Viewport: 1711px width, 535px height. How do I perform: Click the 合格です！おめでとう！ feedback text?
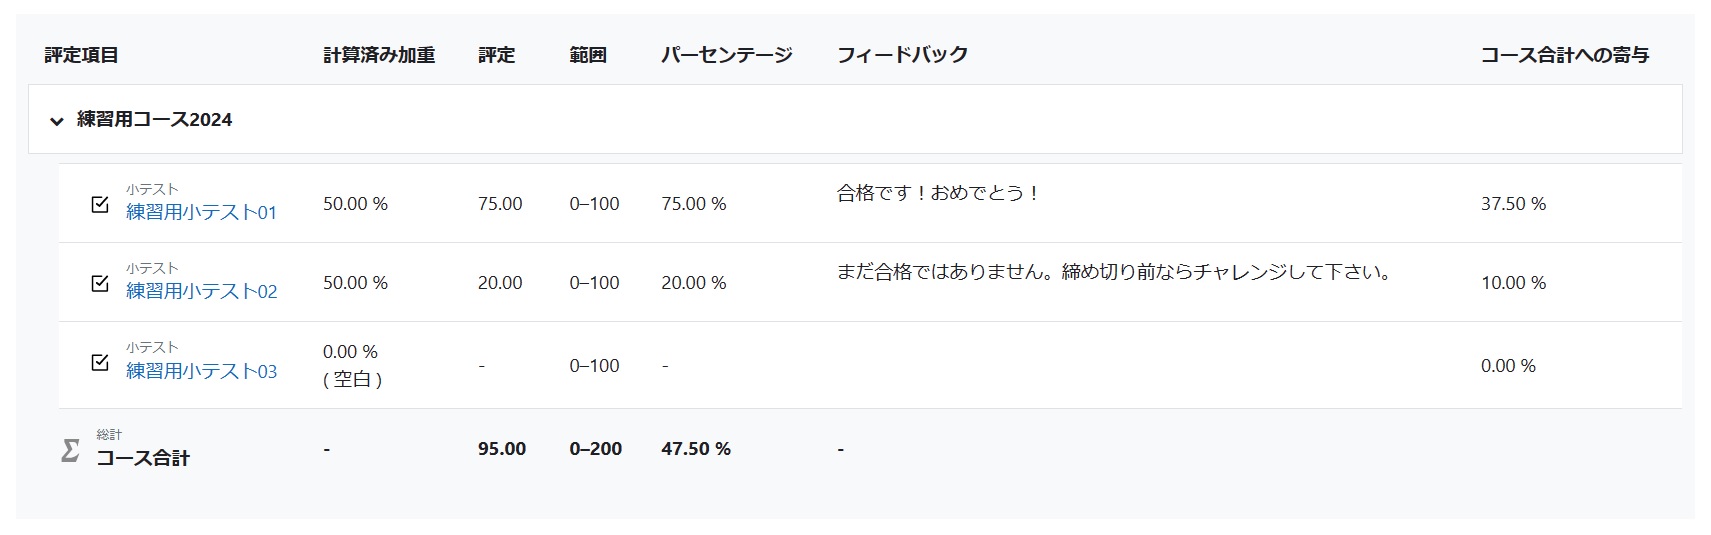click(940, 193)
